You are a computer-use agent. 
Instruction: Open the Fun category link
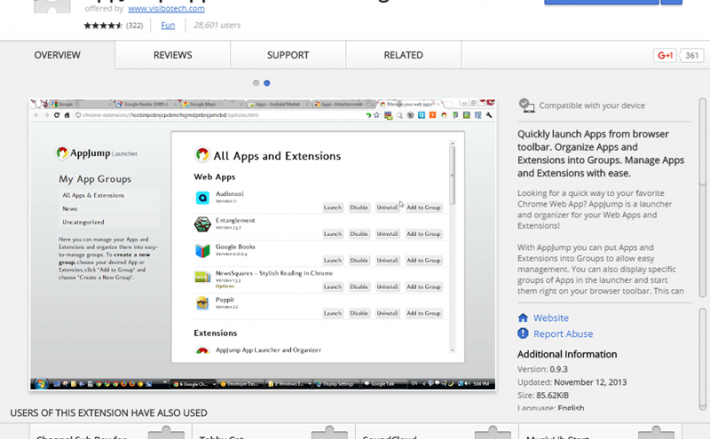(x=168, y=25)
